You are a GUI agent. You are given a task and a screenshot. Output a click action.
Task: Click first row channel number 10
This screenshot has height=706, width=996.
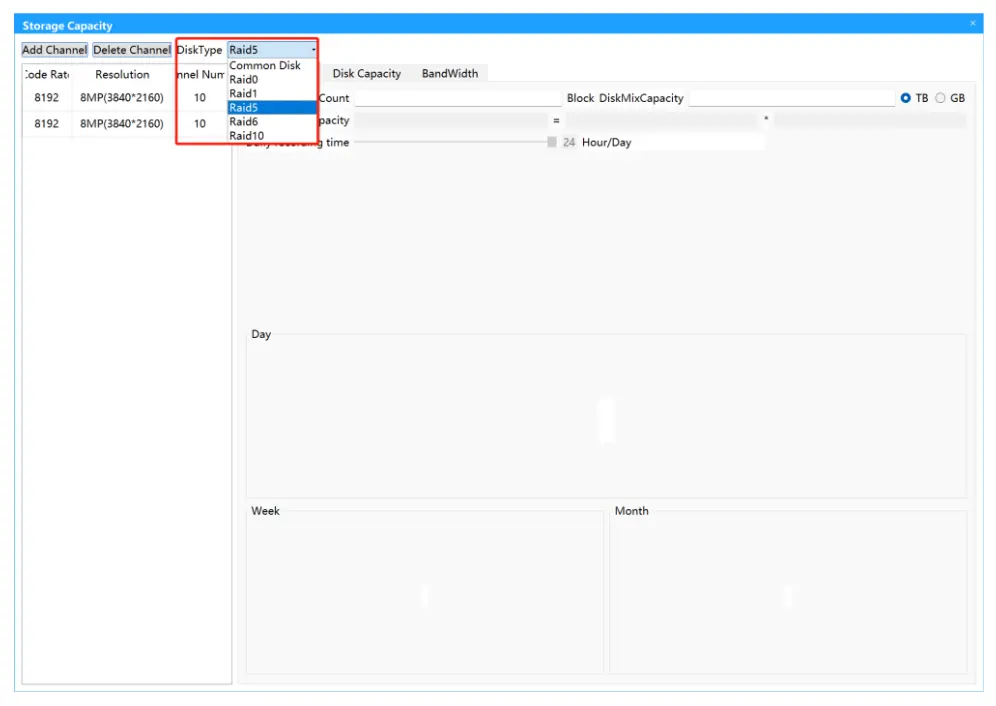coord(199,97)
